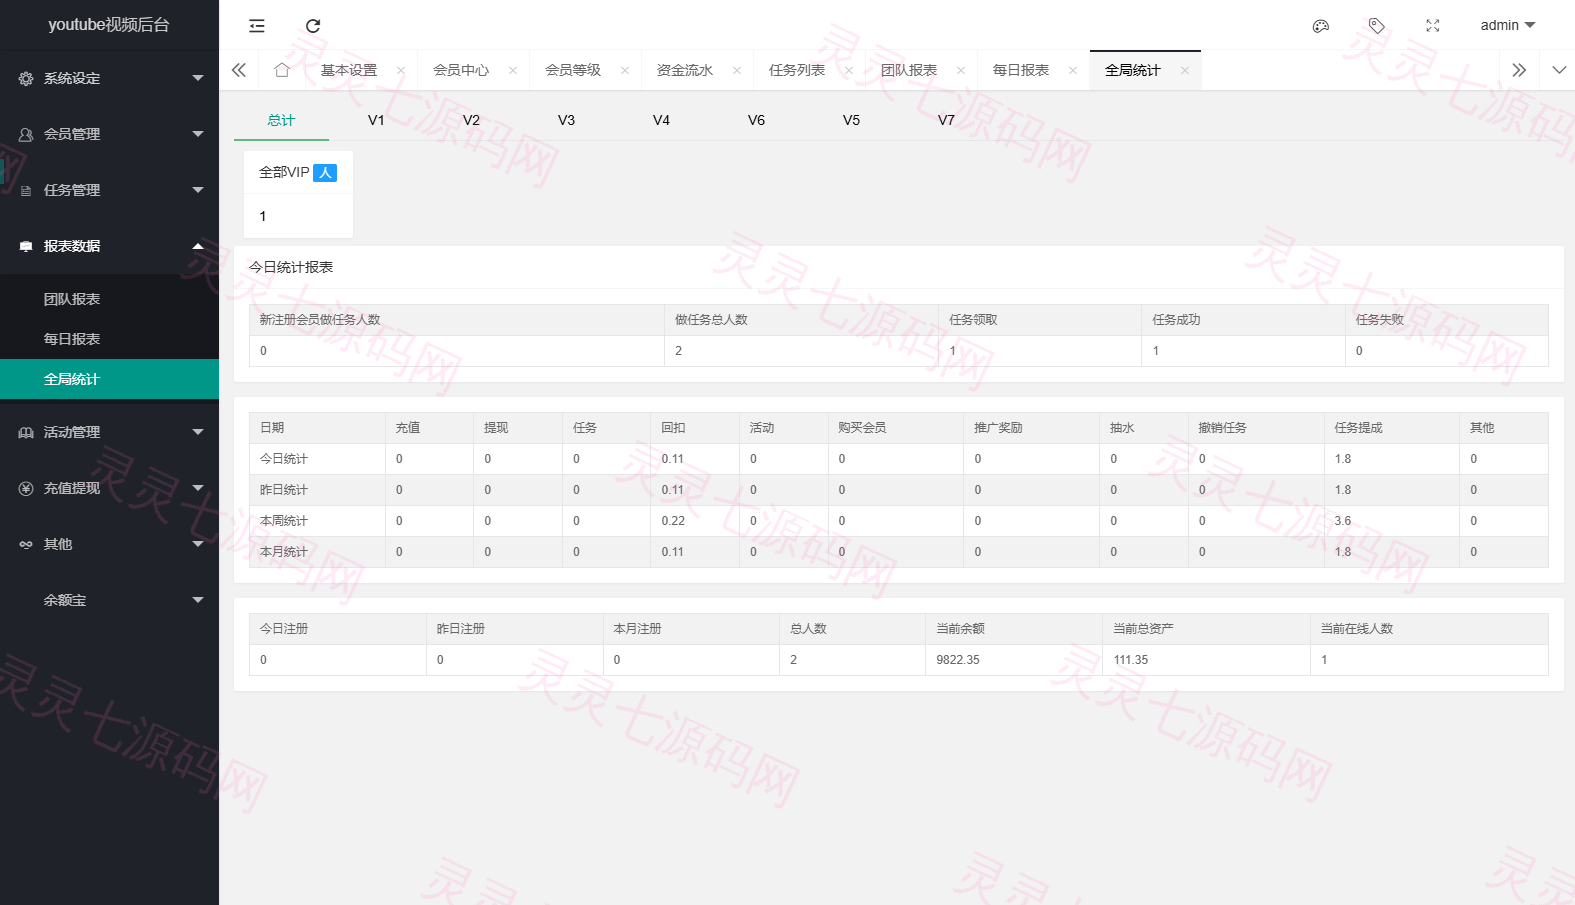Expand the 充值提现 sidebar menu
The height and width of the screenshot is (905, 1575).
(109, 488)
